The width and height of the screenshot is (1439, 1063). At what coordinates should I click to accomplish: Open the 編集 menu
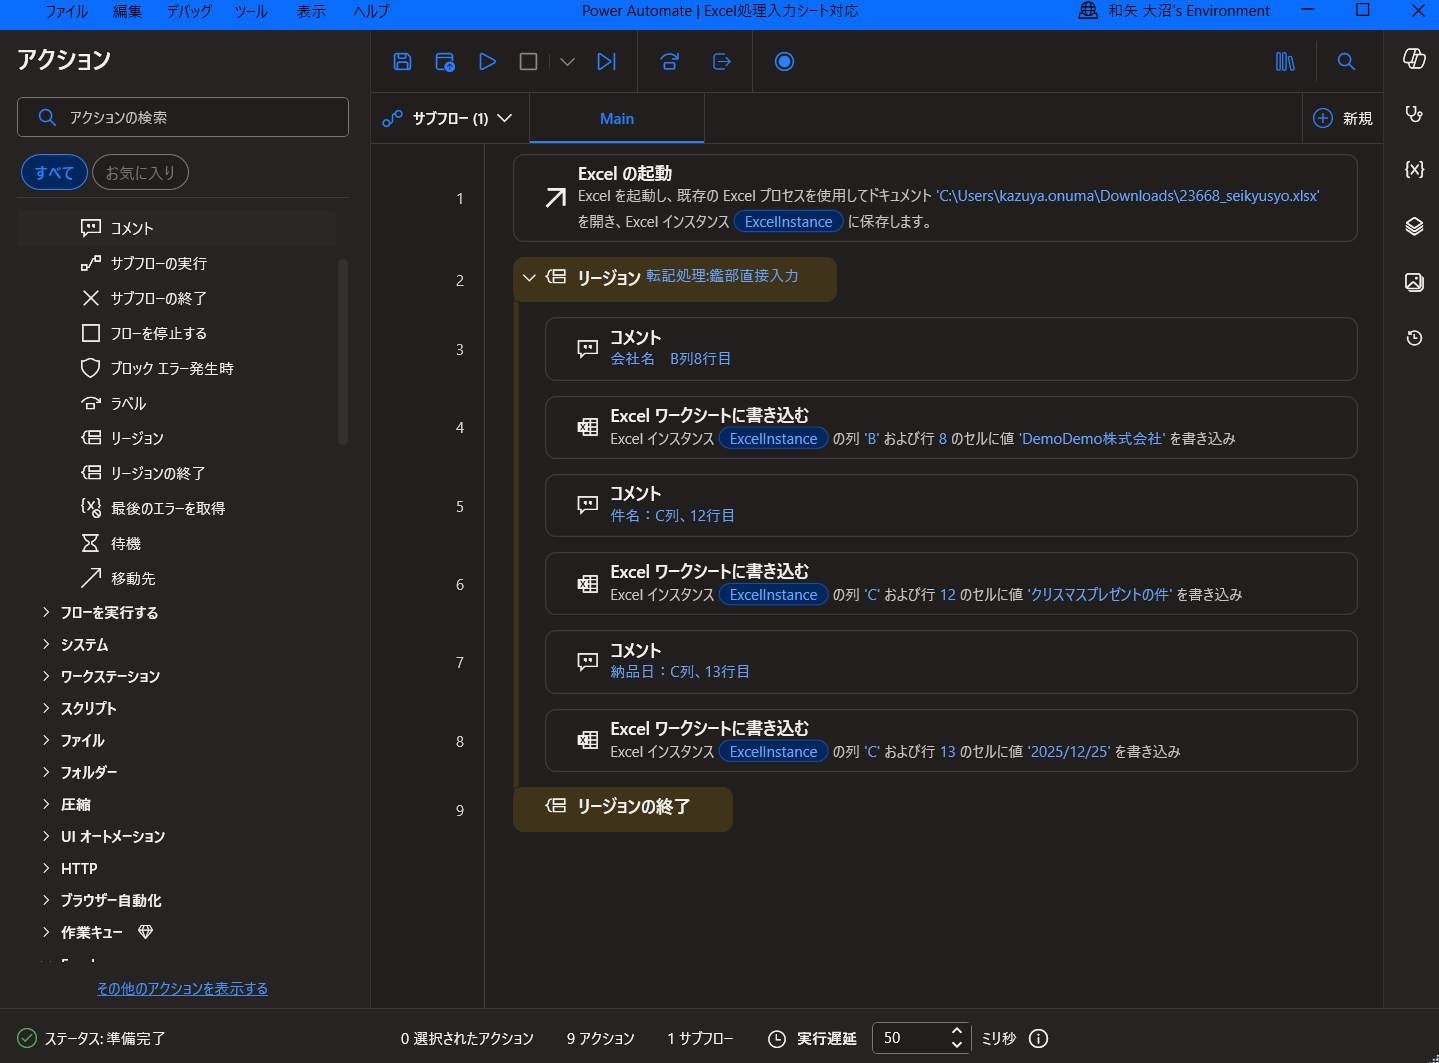[127, 11]
